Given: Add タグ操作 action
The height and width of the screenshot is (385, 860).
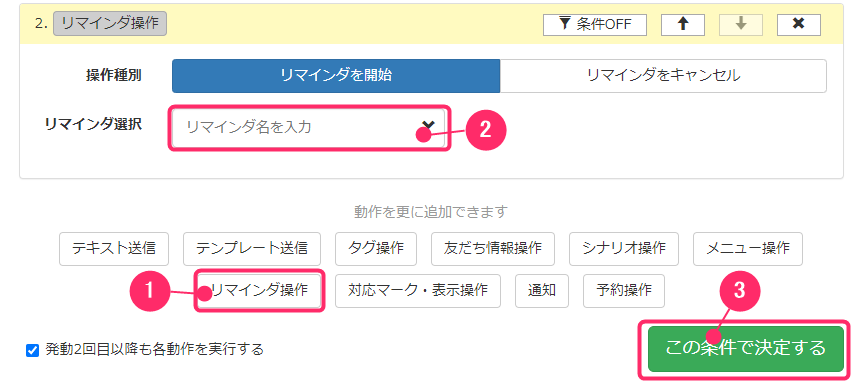Looking at the screenshot, I should (x=376, y=248).
